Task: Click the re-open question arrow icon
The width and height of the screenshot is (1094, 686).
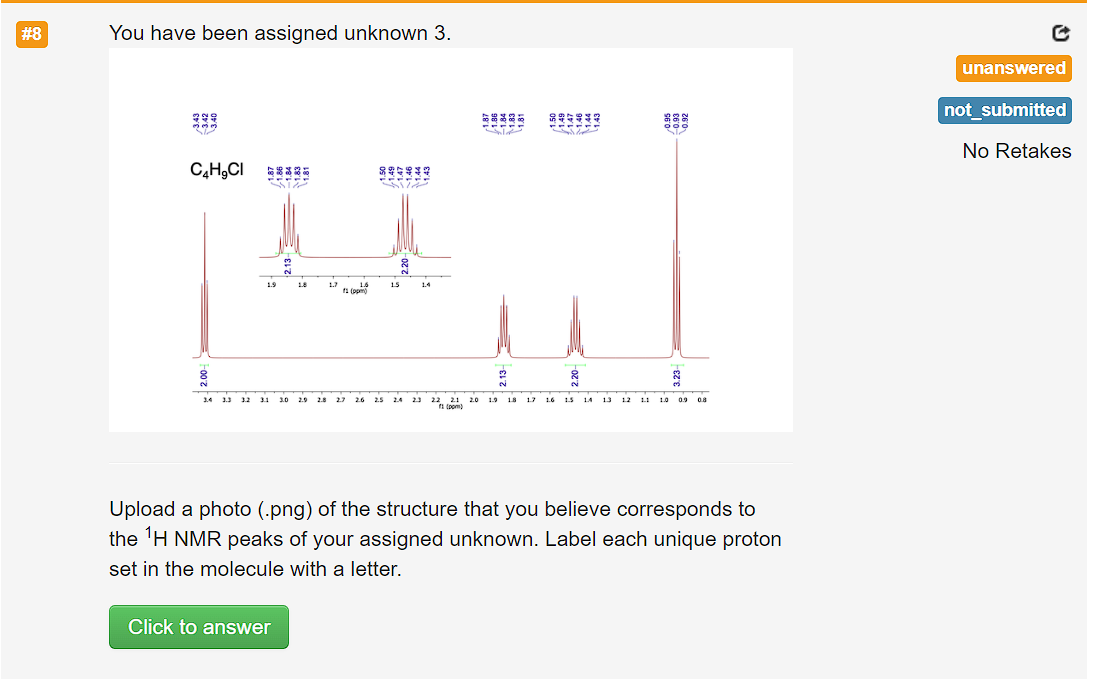Action: coord(1060,33)
